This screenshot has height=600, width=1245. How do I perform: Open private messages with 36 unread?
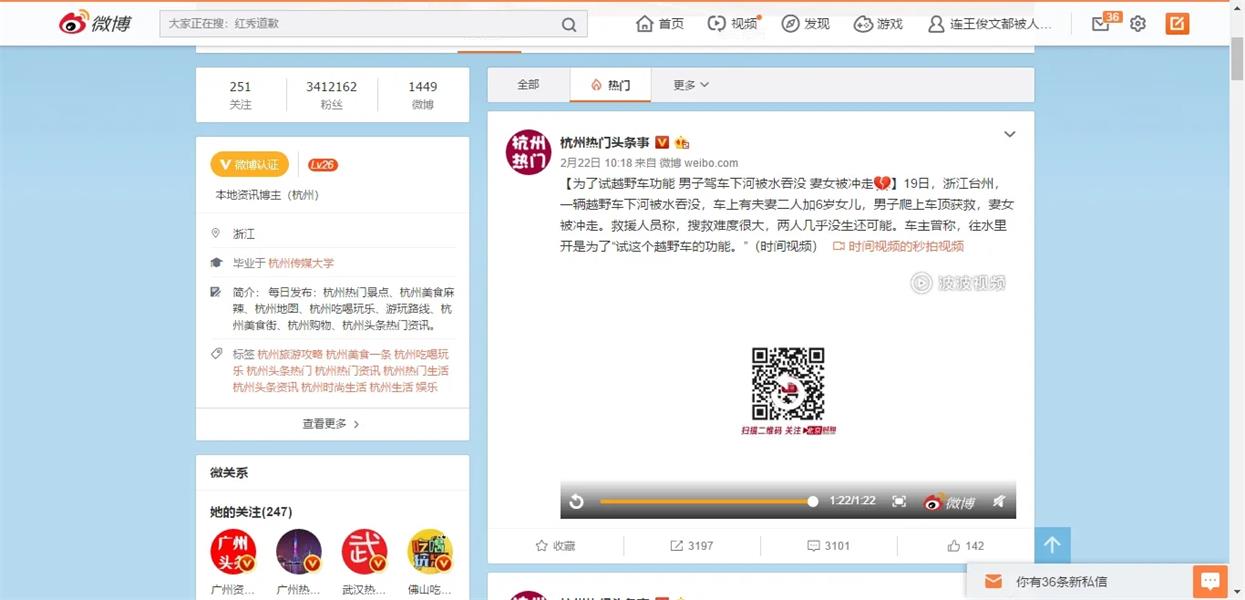[1100, 23]
